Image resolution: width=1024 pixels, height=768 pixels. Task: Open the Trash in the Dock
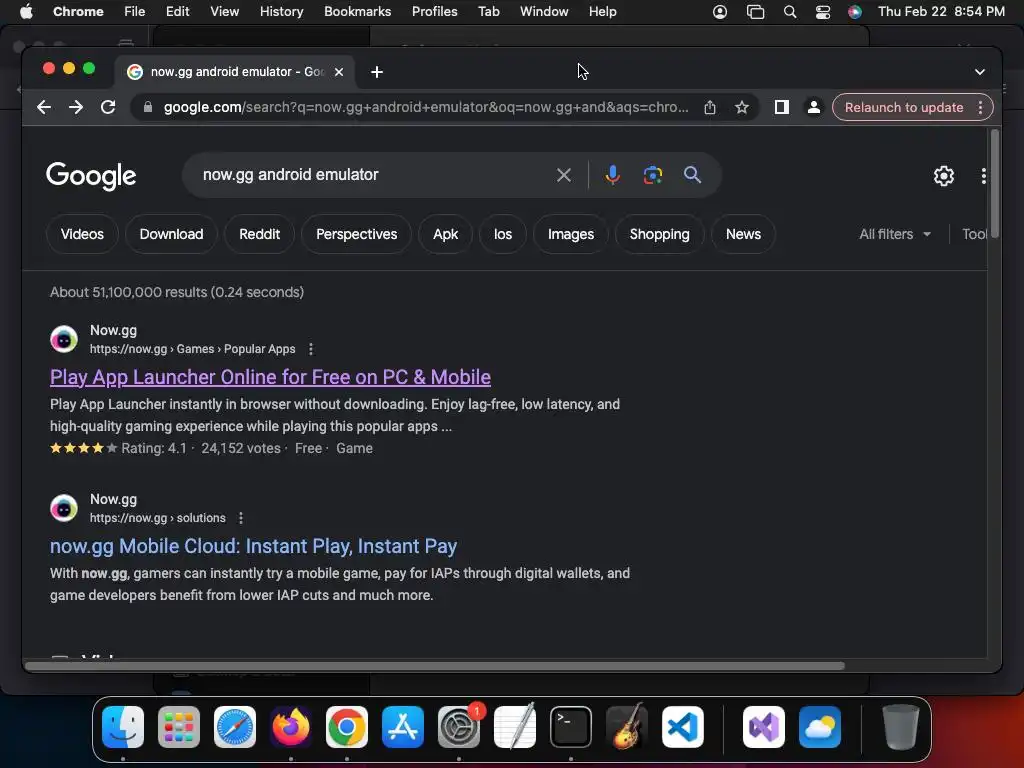901,727
